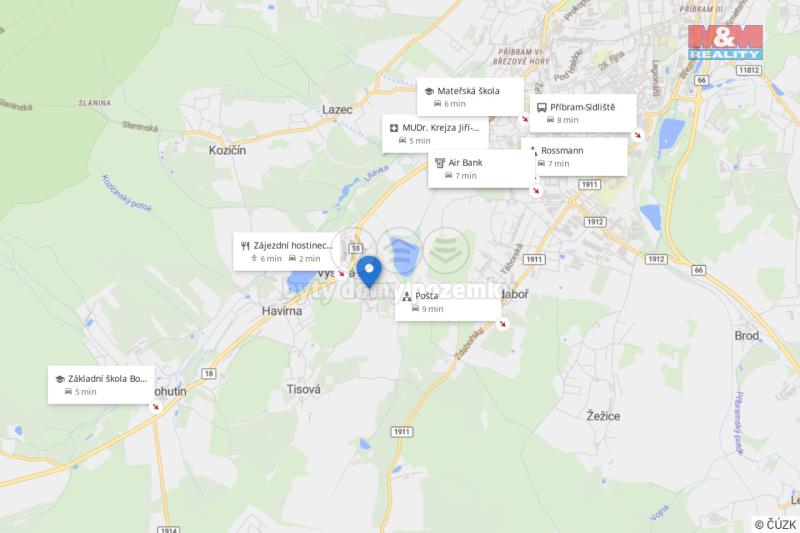Click the red arrow marker near Pošta
This screenshot has width=800, height=533.
point(503,324)
